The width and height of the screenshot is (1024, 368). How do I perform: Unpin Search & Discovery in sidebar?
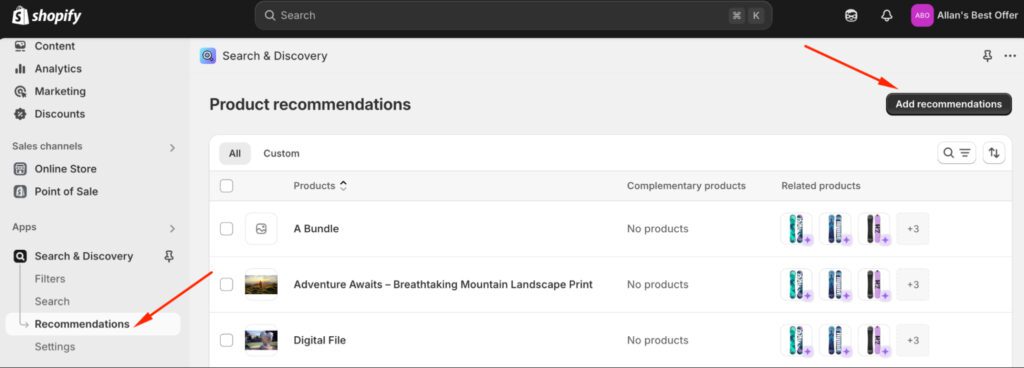pos(169,256)
